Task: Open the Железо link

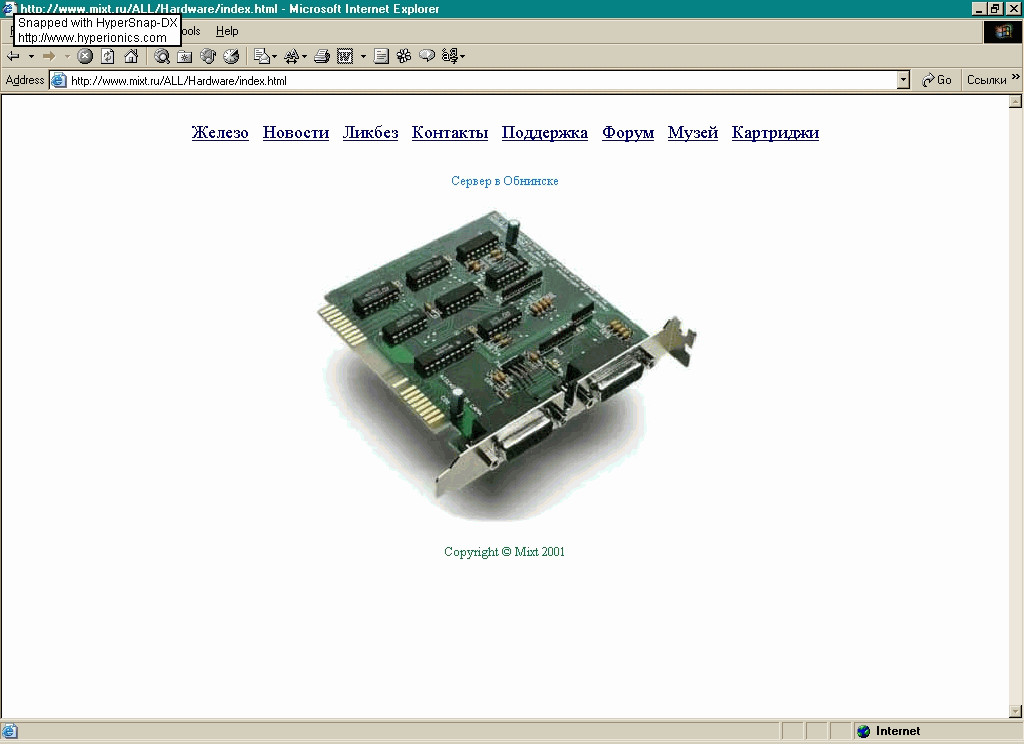Action: point(220,133)
